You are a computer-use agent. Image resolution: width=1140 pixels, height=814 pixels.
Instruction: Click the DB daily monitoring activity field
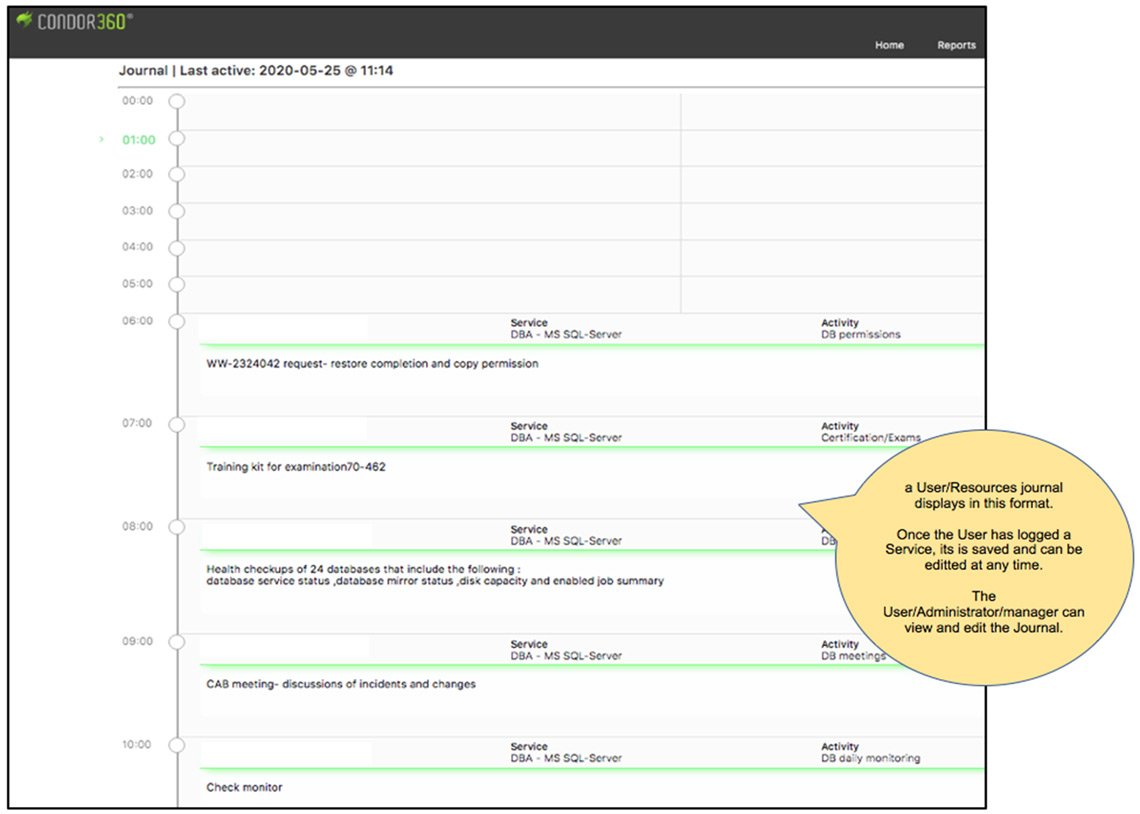click(x=870, y=759)
